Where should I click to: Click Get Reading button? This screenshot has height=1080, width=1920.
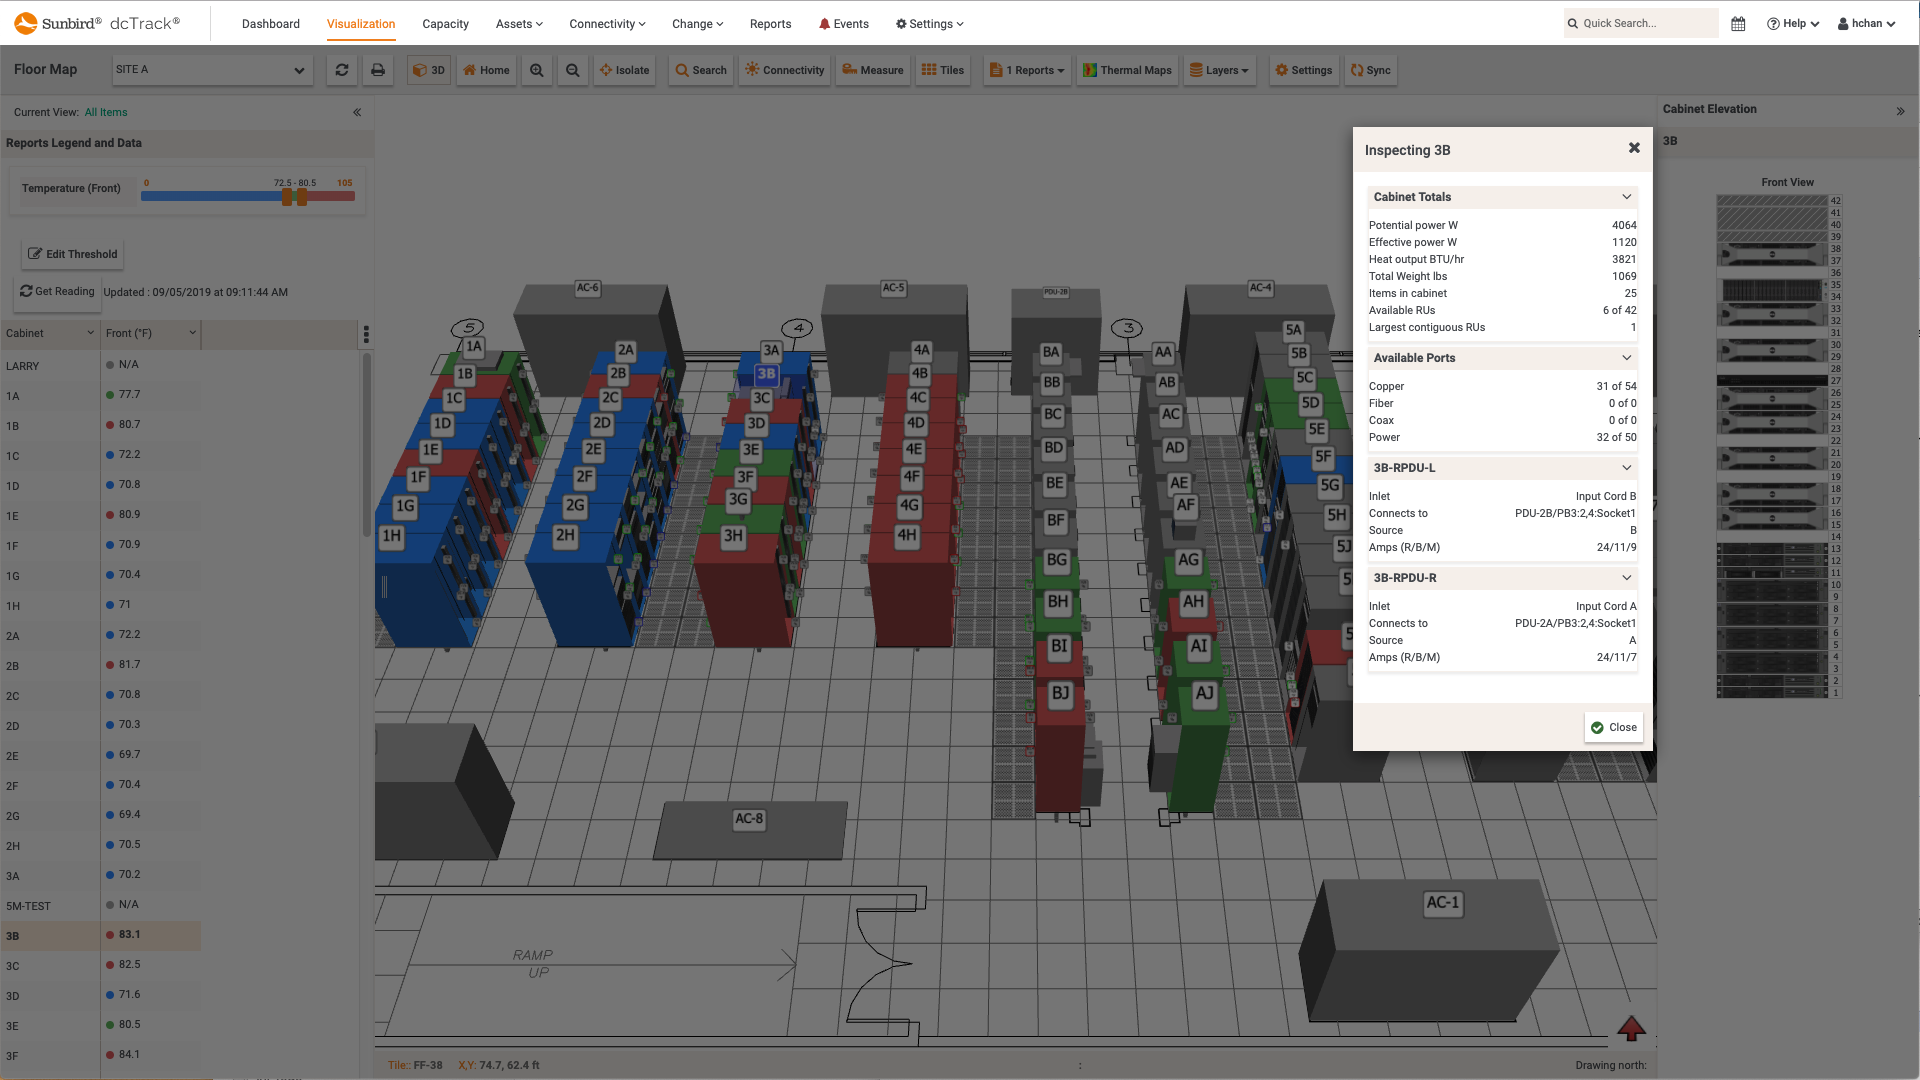point(57,291)
